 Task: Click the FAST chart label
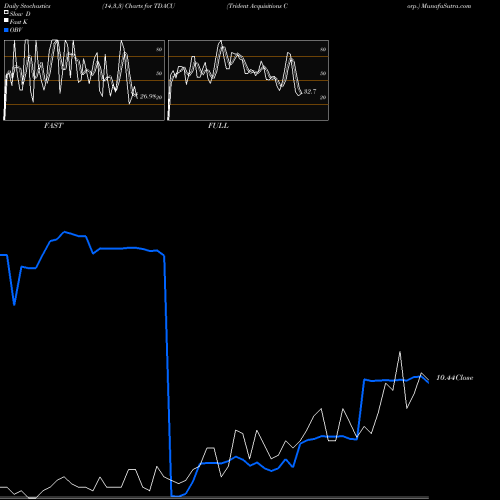click(x=53, y=126)
